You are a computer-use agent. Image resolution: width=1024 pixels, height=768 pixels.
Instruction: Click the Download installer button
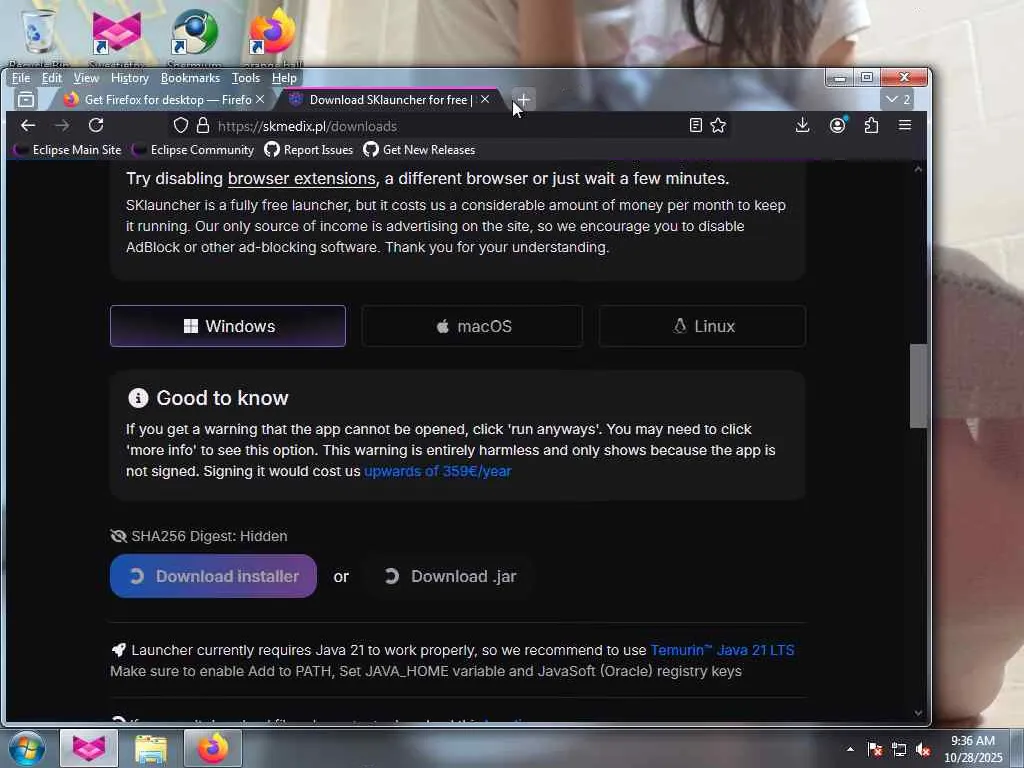214,576
